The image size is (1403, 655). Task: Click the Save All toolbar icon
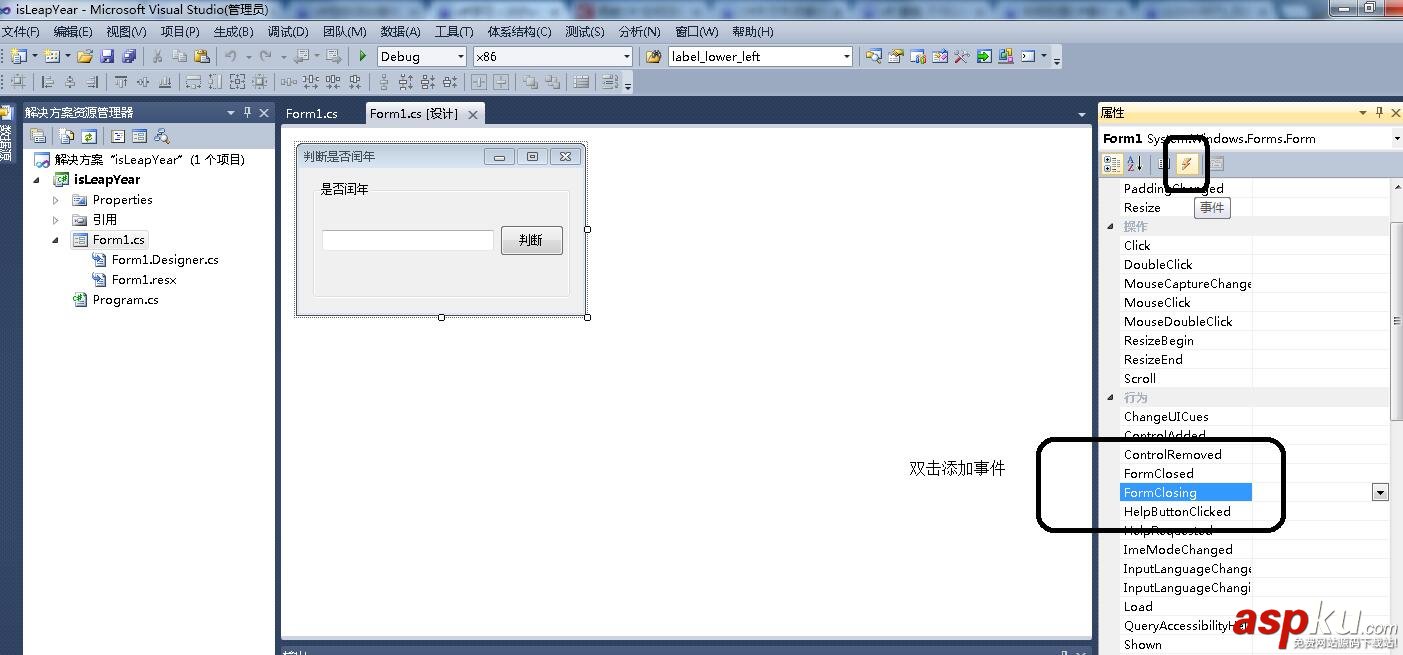tap(127, 56)
